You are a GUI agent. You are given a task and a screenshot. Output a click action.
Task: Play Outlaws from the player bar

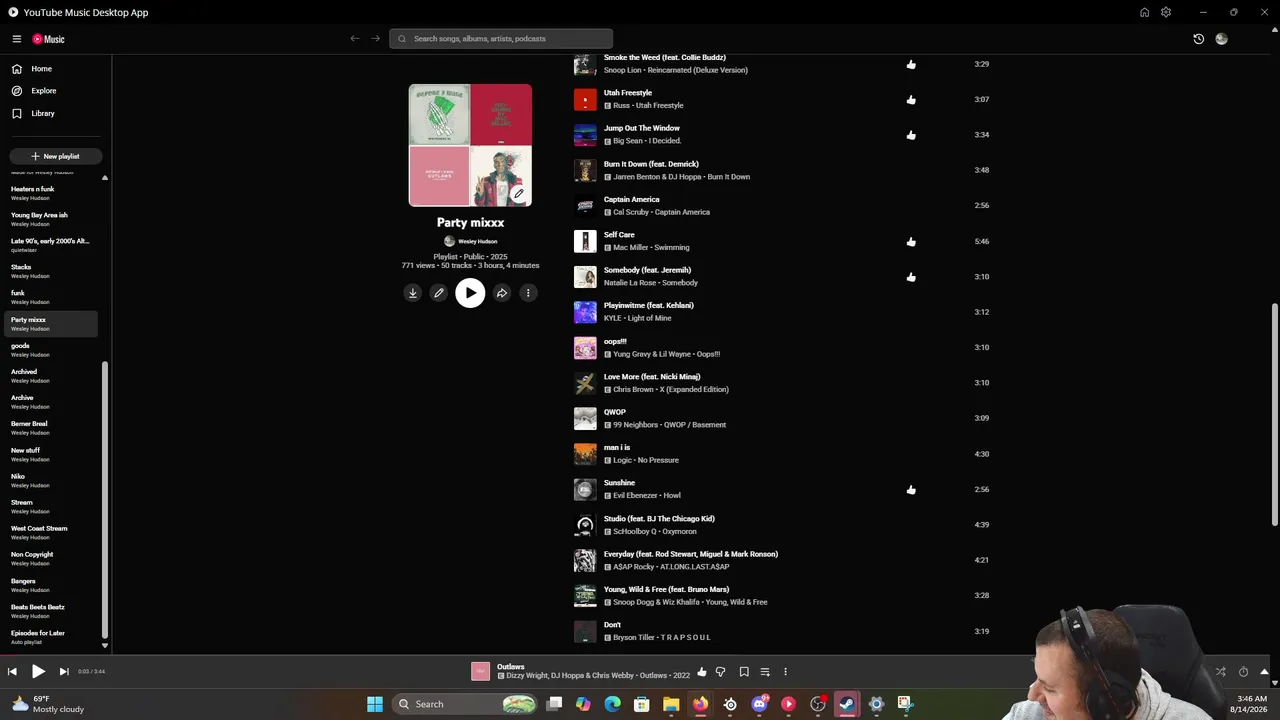tap(38, 672)
